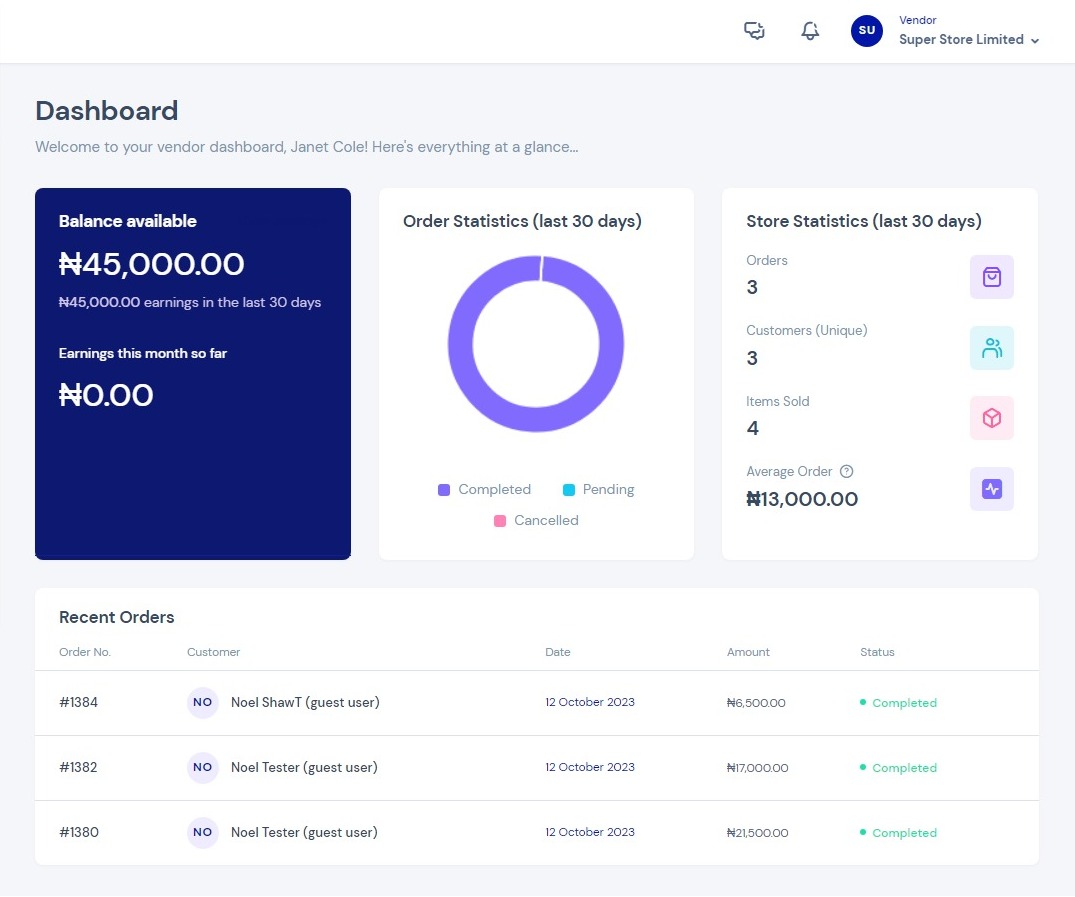Open the messages chat icon

pos(754,31)
